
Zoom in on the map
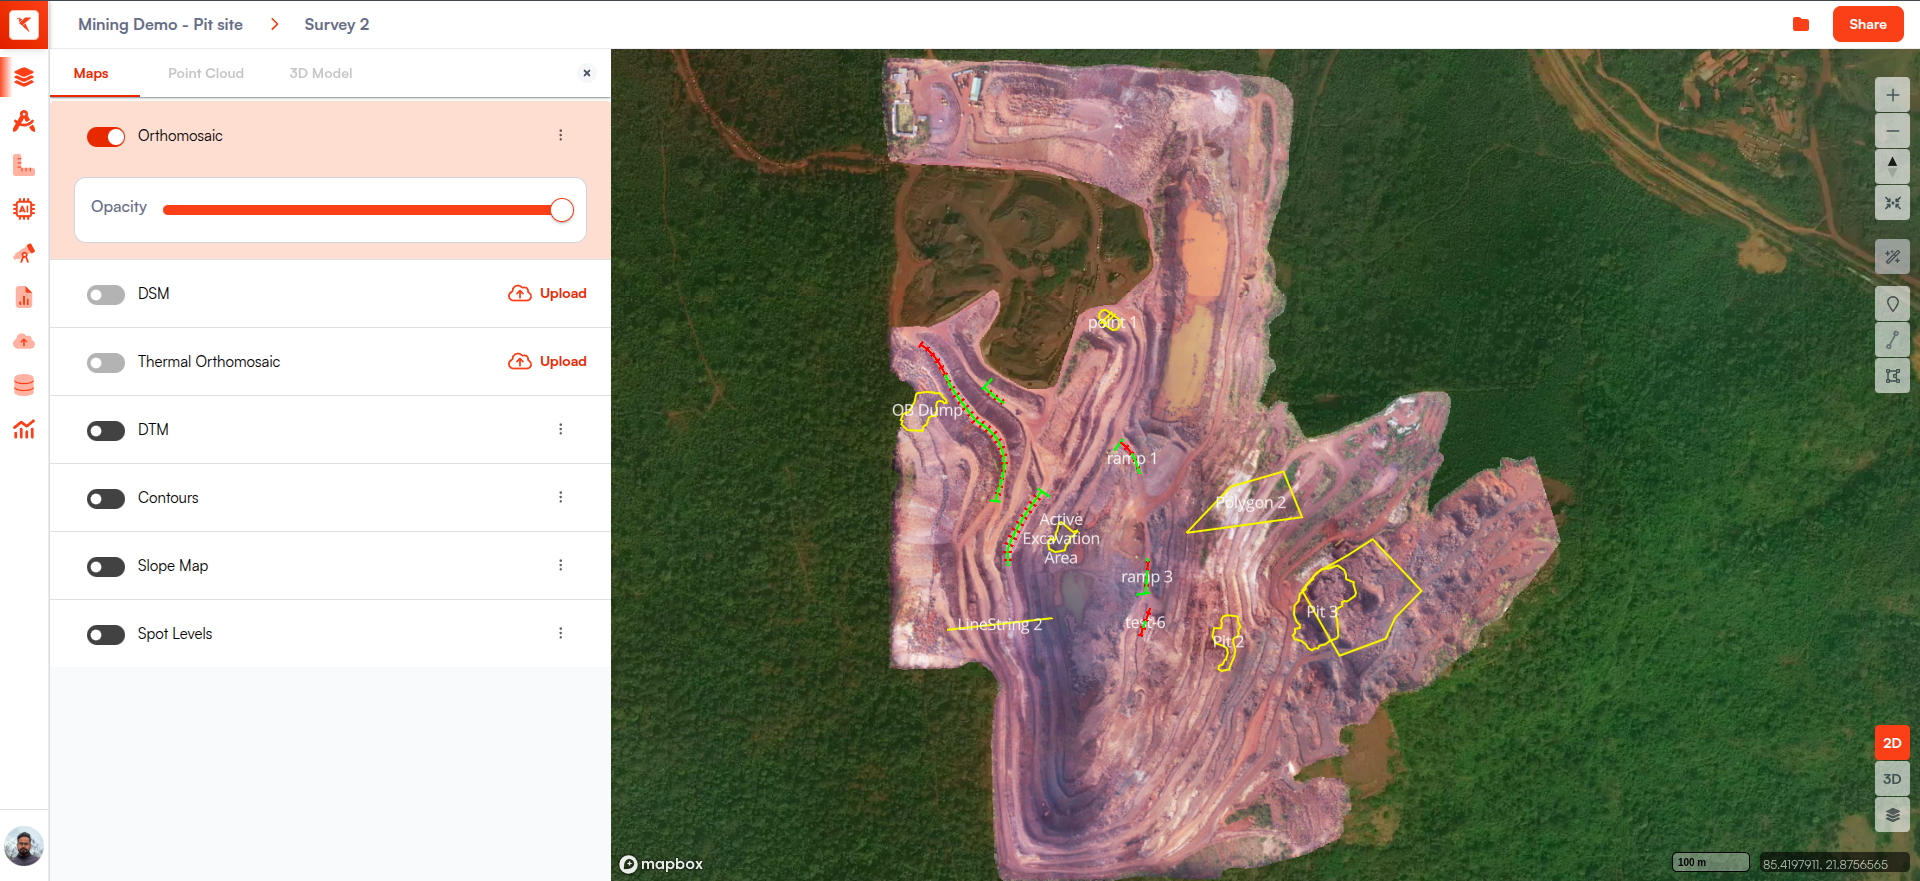[x=1892, y=95]
